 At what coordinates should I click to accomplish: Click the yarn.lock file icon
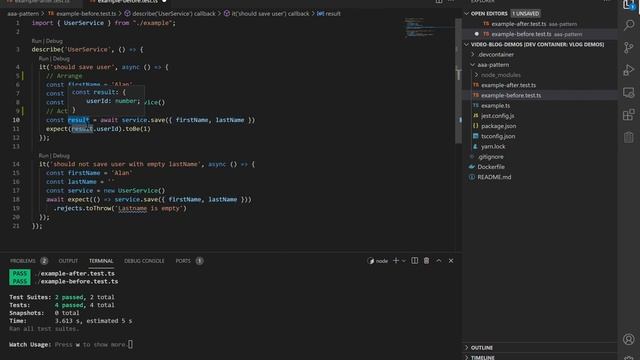(476, 146)
